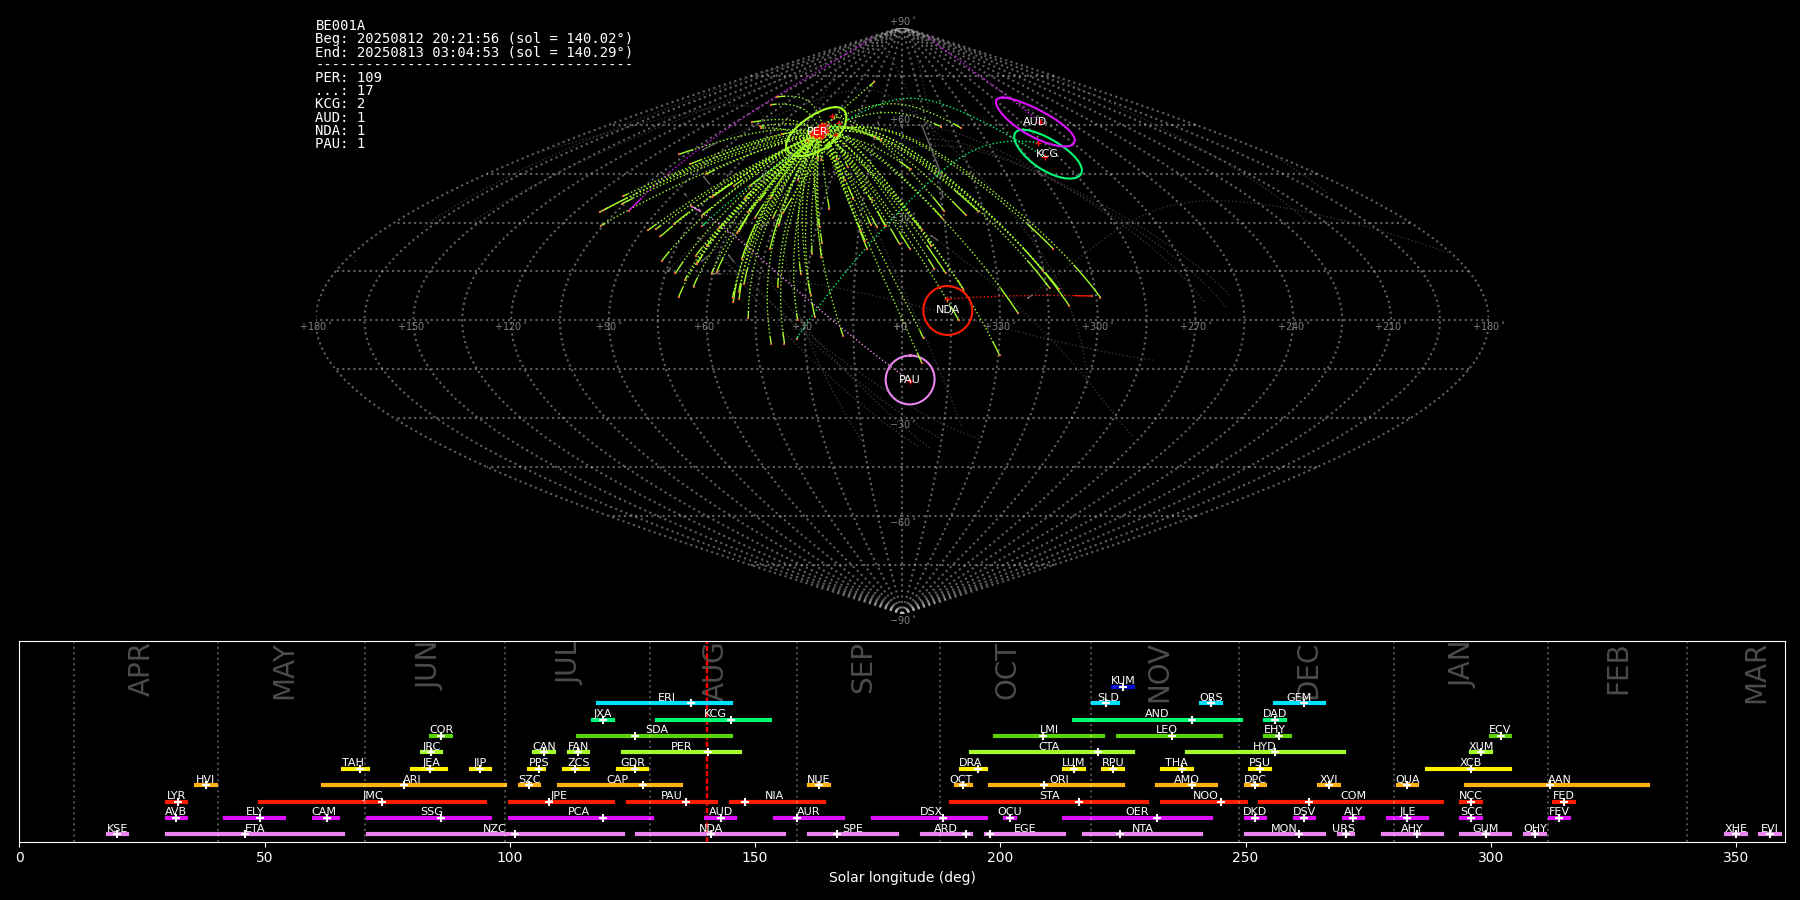1800x900 pixels.
Task: Click the BE001A station title text
Action: 340,26
